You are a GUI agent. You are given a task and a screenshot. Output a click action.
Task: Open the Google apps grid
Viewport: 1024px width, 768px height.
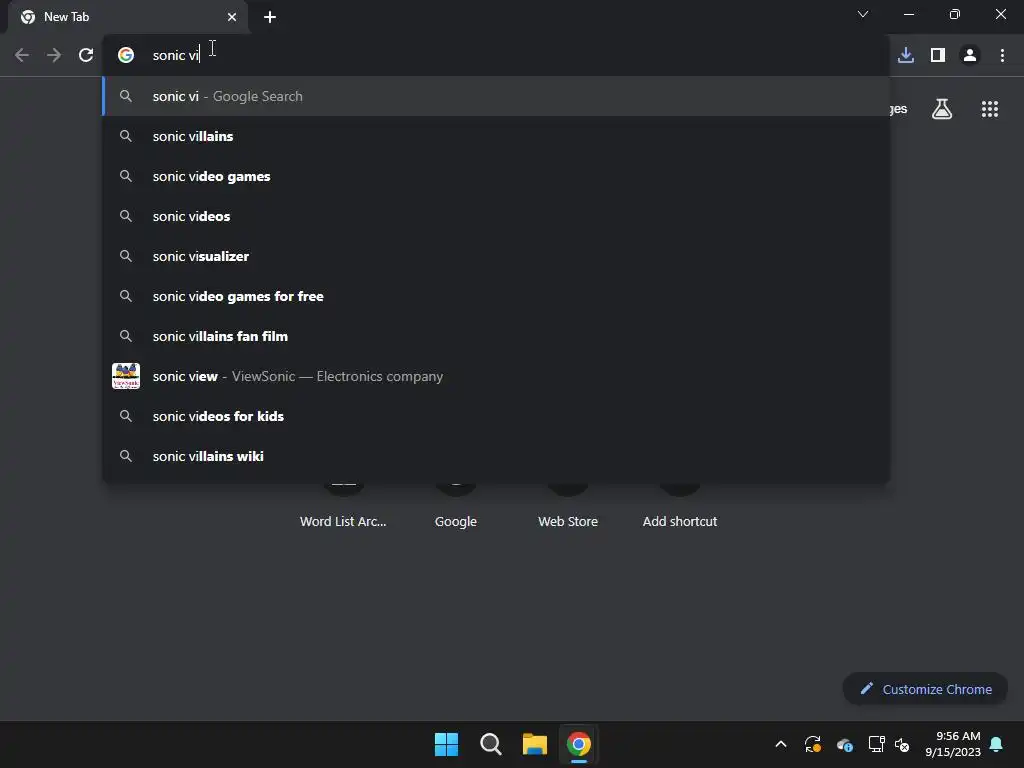click(990, 109)
